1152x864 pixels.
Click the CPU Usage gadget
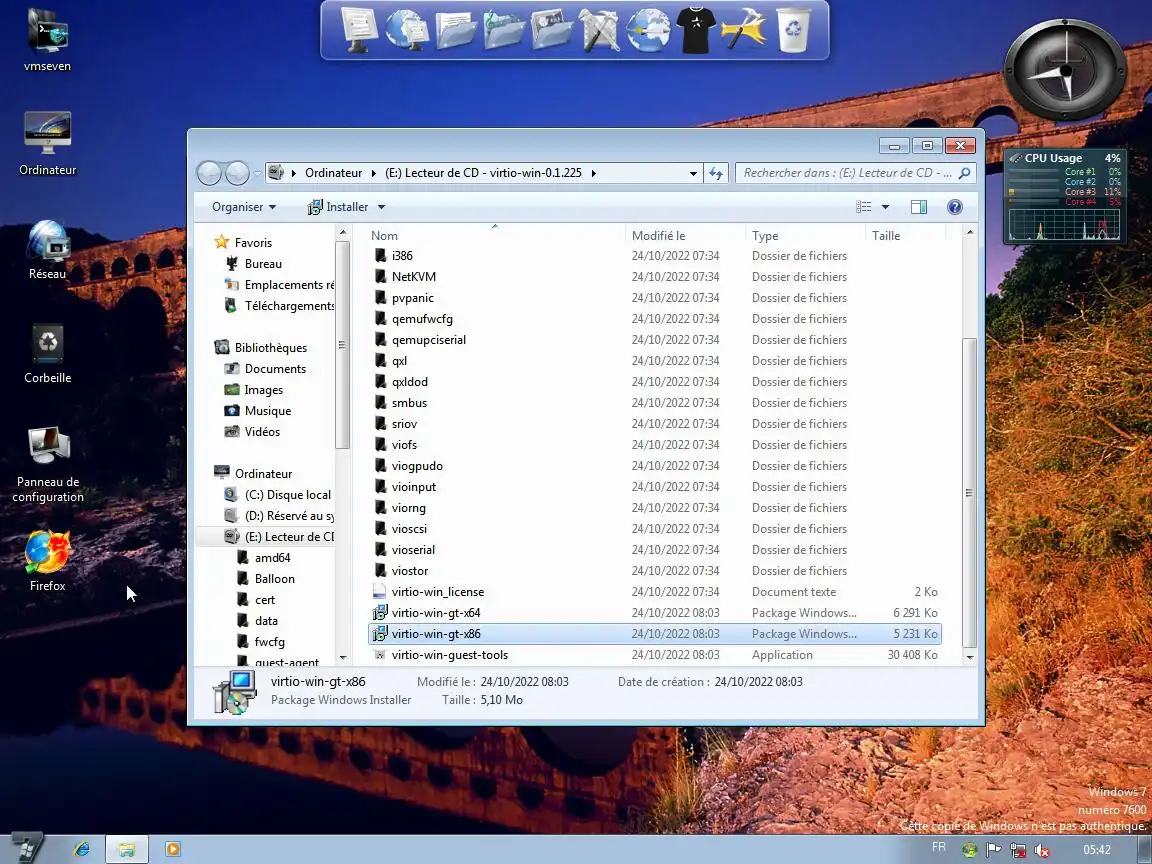pyautogui.click(x=1065, y=197)
